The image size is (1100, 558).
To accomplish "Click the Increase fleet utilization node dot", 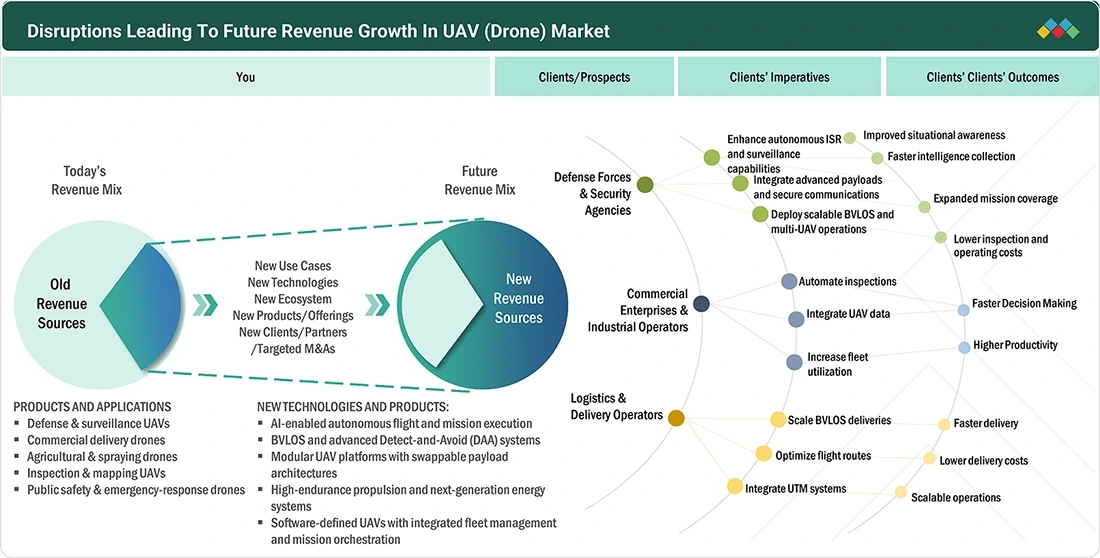I will [x=794, y=362].
